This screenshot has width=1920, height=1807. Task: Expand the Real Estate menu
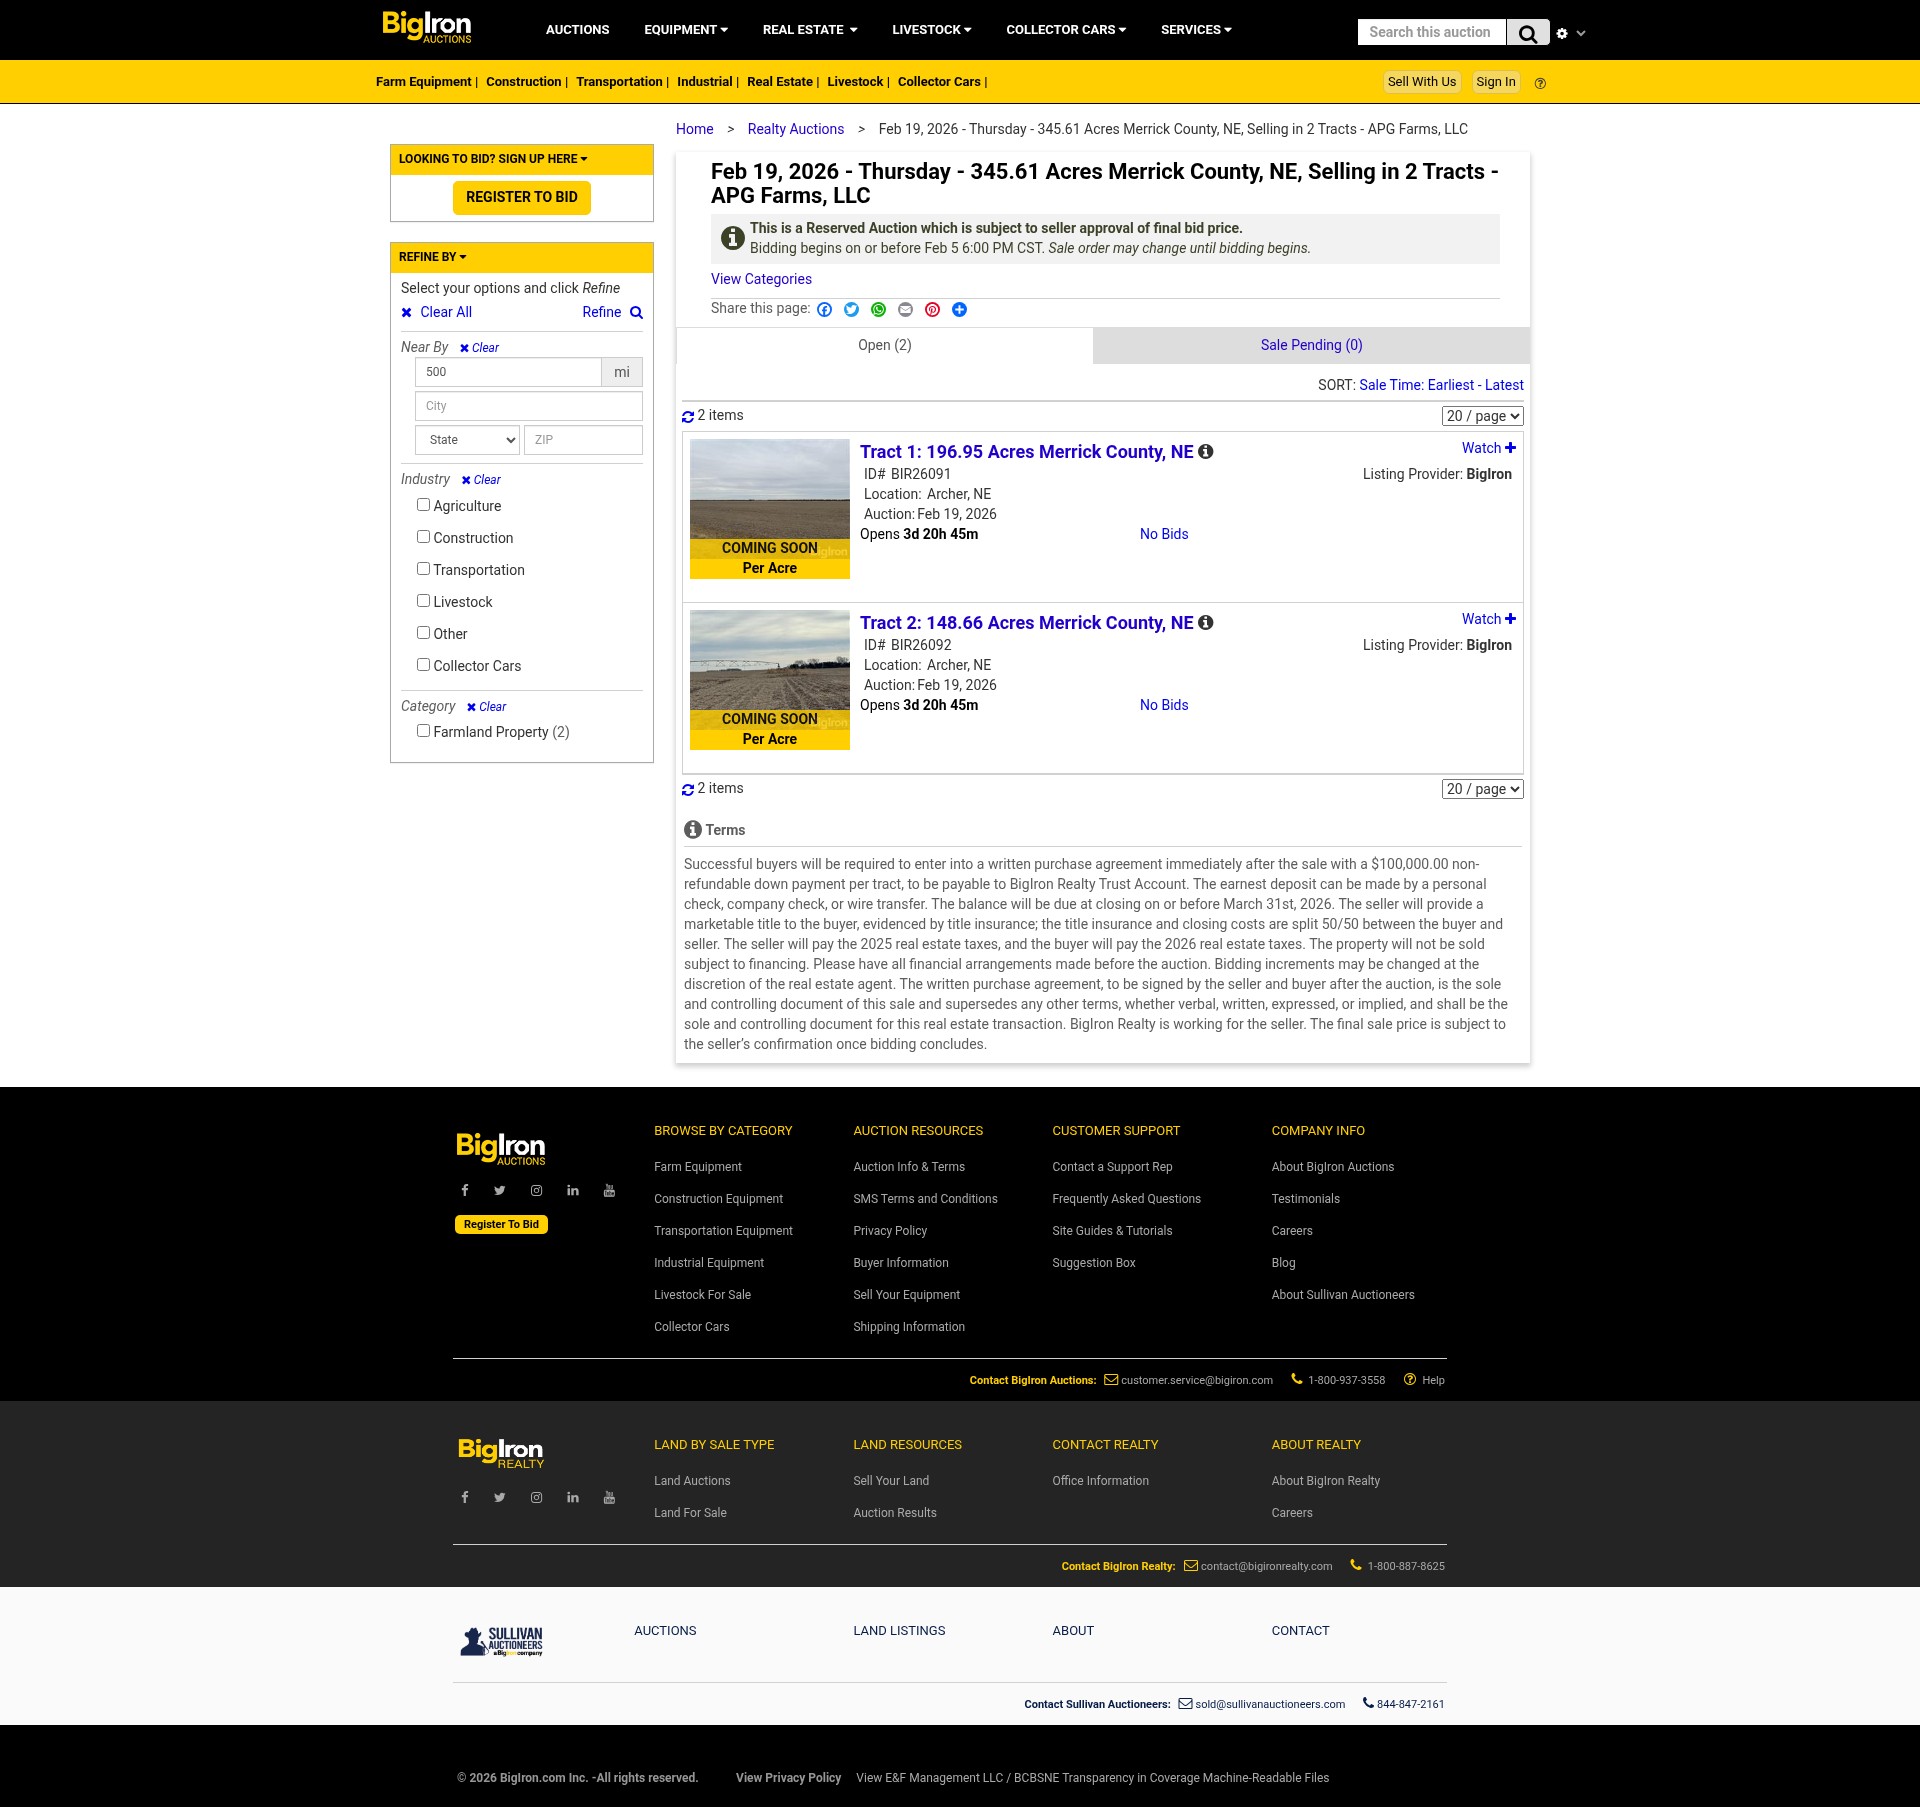(810, 30)
